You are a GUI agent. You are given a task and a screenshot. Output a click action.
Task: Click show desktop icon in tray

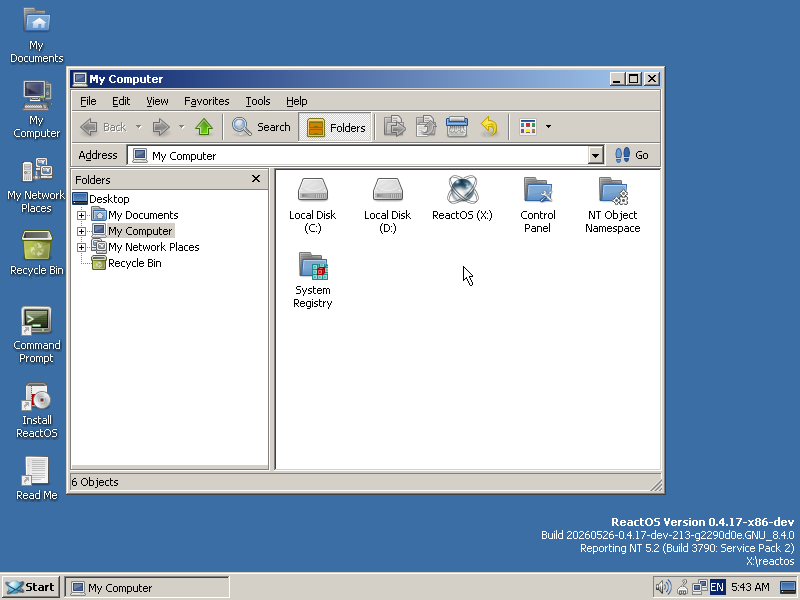[788, 588]
